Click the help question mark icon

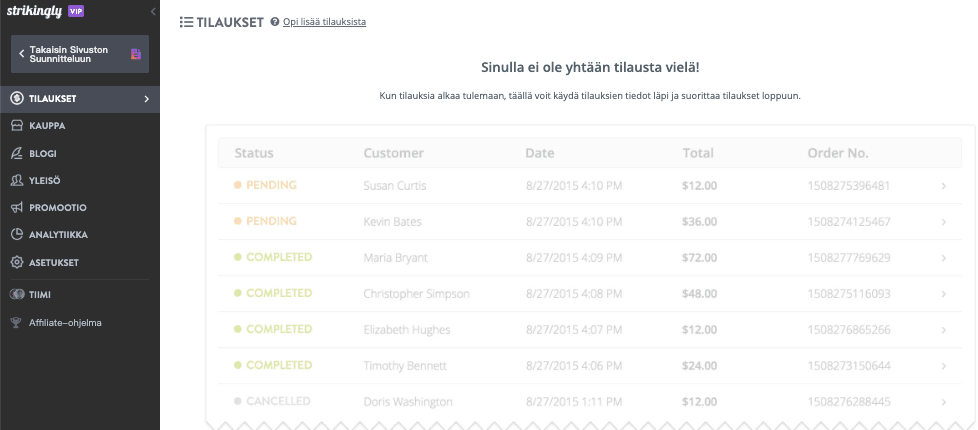click(x=274, y=22)
